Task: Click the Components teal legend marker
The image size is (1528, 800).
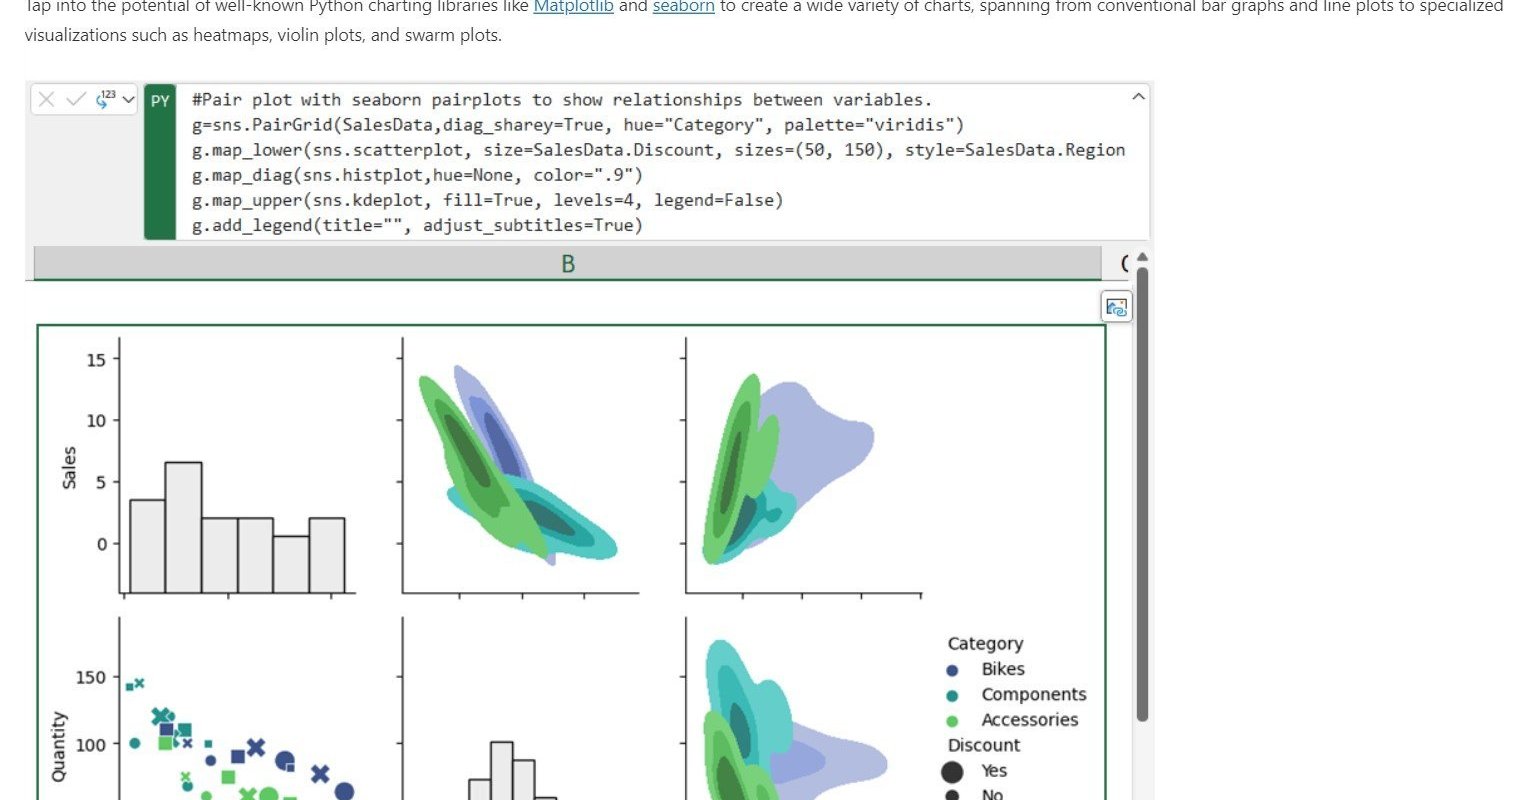Action: 952,695
